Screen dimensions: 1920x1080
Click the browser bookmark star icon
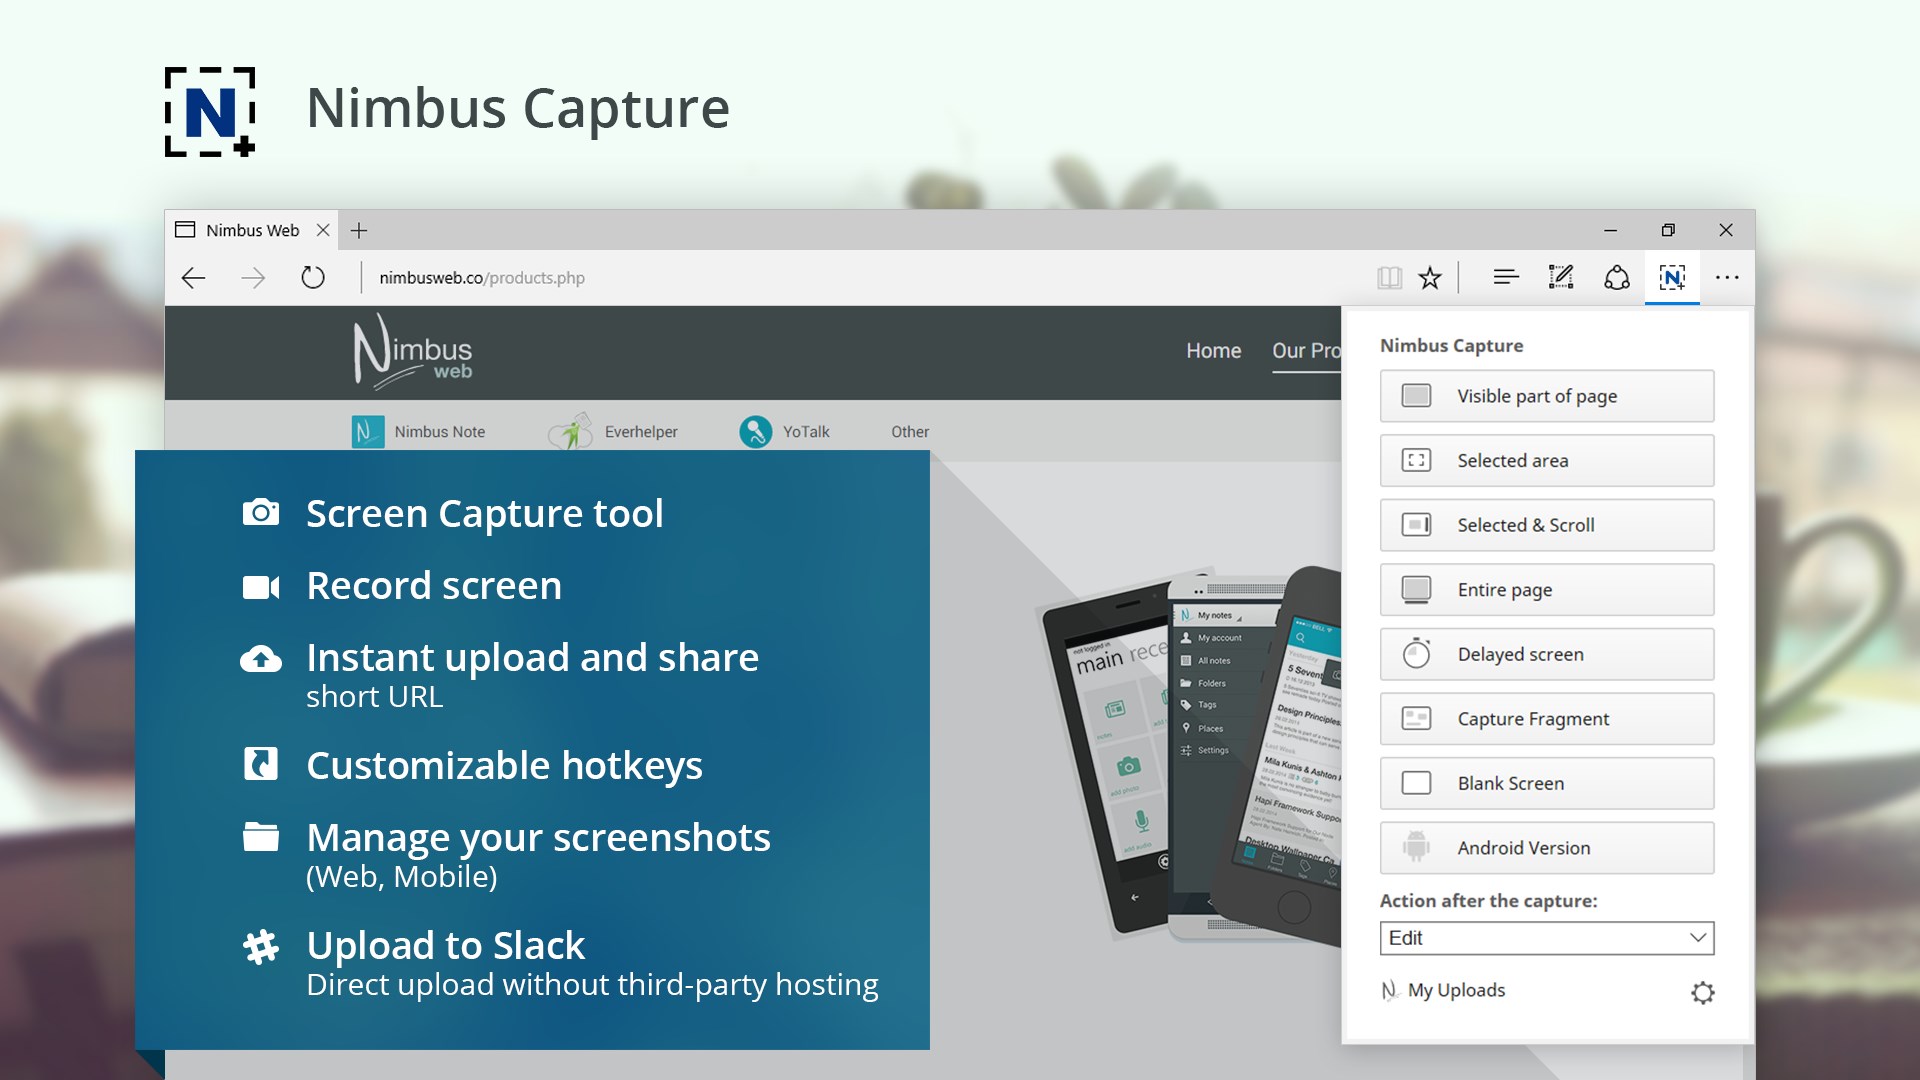click(x=1432, y=277)
